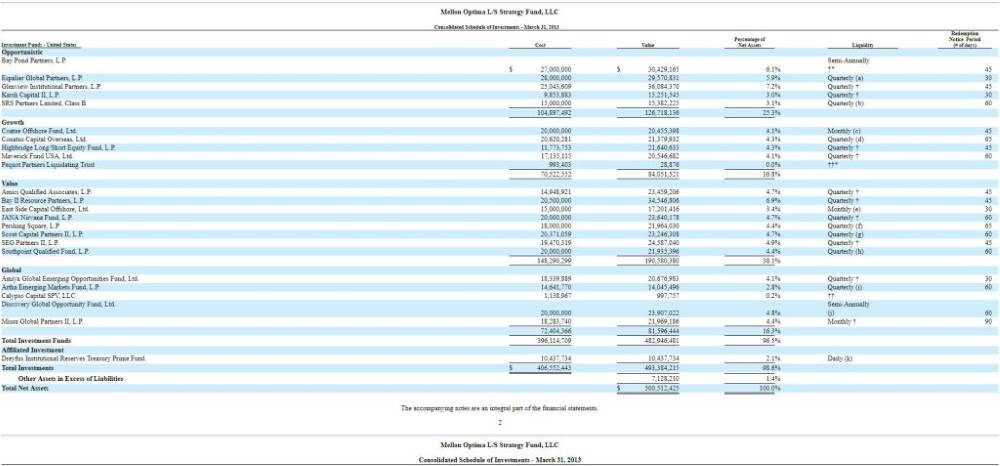Image resolution: width=1000 pixels, height=466 pixels.
Task: Click 'Conatus Capital Overseas, Ltd.'
Action: tap(44, 139)
